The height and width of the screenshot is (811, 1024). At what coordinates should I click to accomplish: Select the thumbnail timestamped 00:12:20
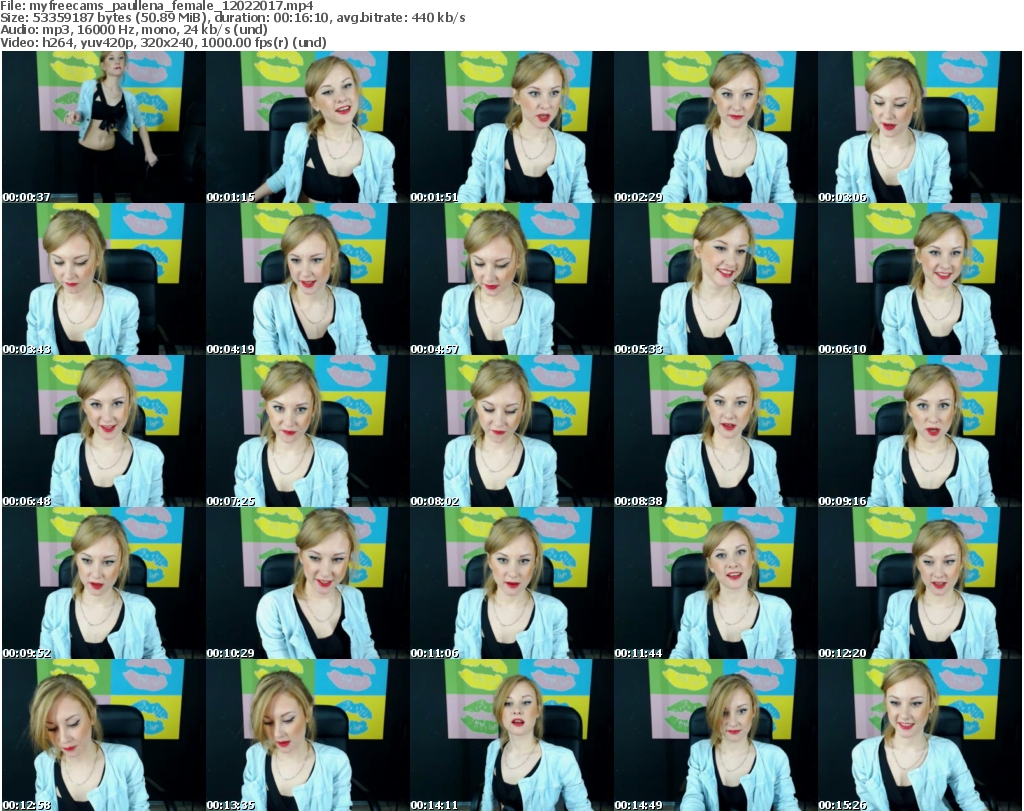(x=920, y=583)
